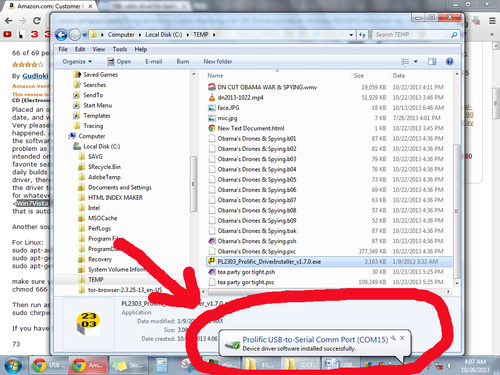
Task: Open Sticky Notes taskbar button
Action: point(128,365)
